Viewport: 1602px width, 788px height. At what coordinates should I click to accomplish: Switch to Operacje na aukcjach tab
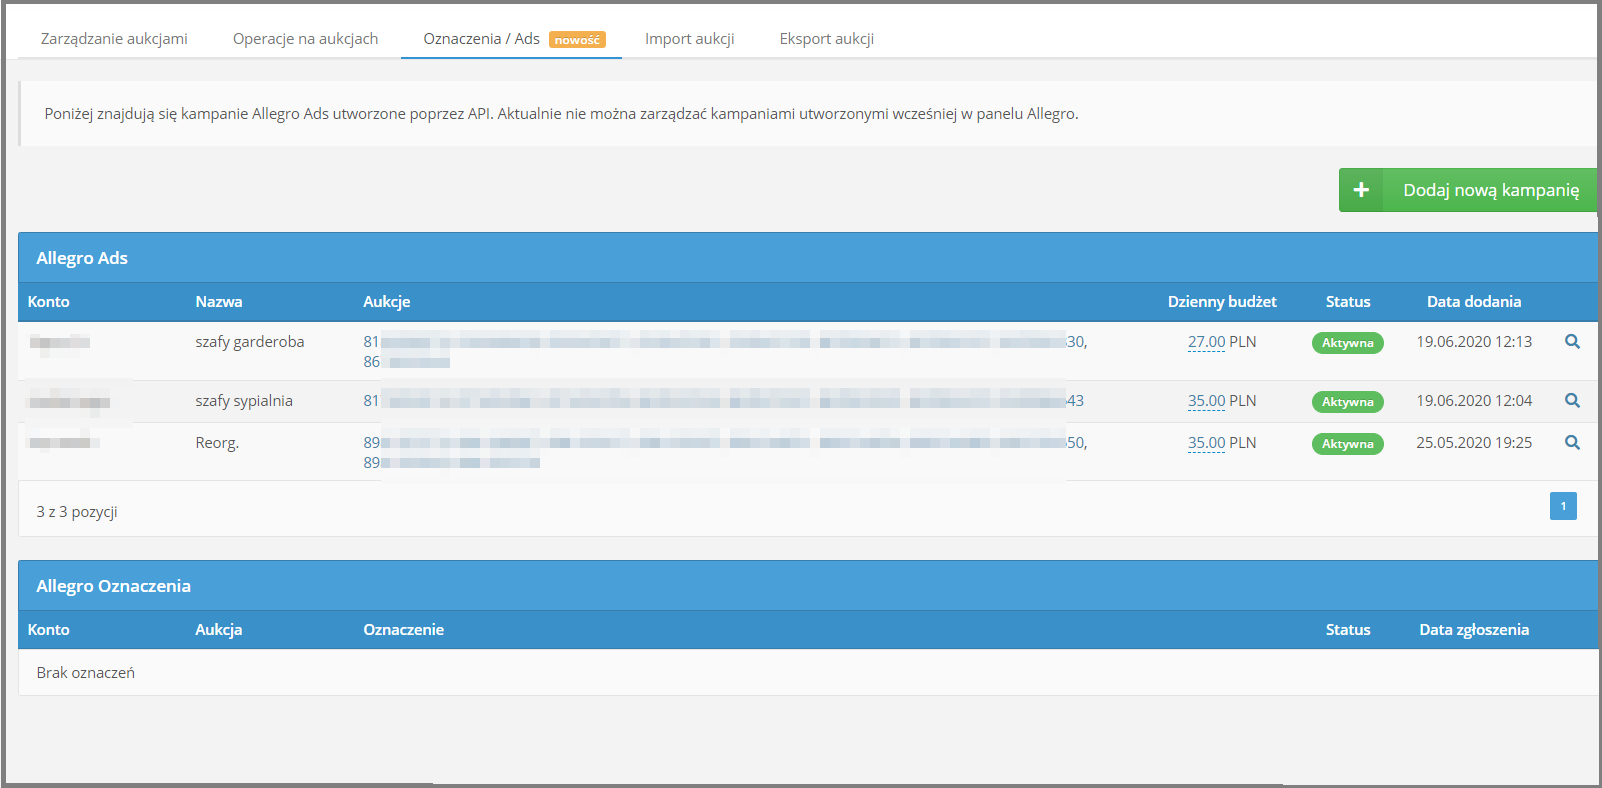tap(306, 39)
